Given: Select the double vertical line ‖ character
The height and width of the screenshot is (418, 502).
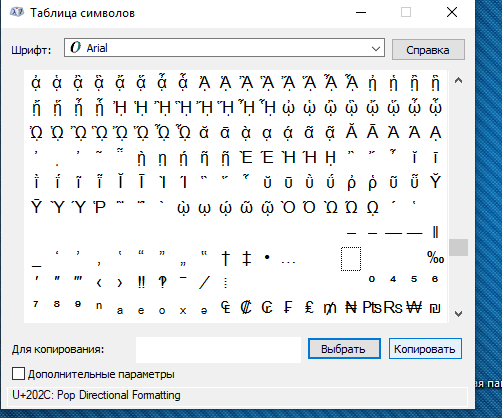Looking at the screenshot, I should 435,232.
